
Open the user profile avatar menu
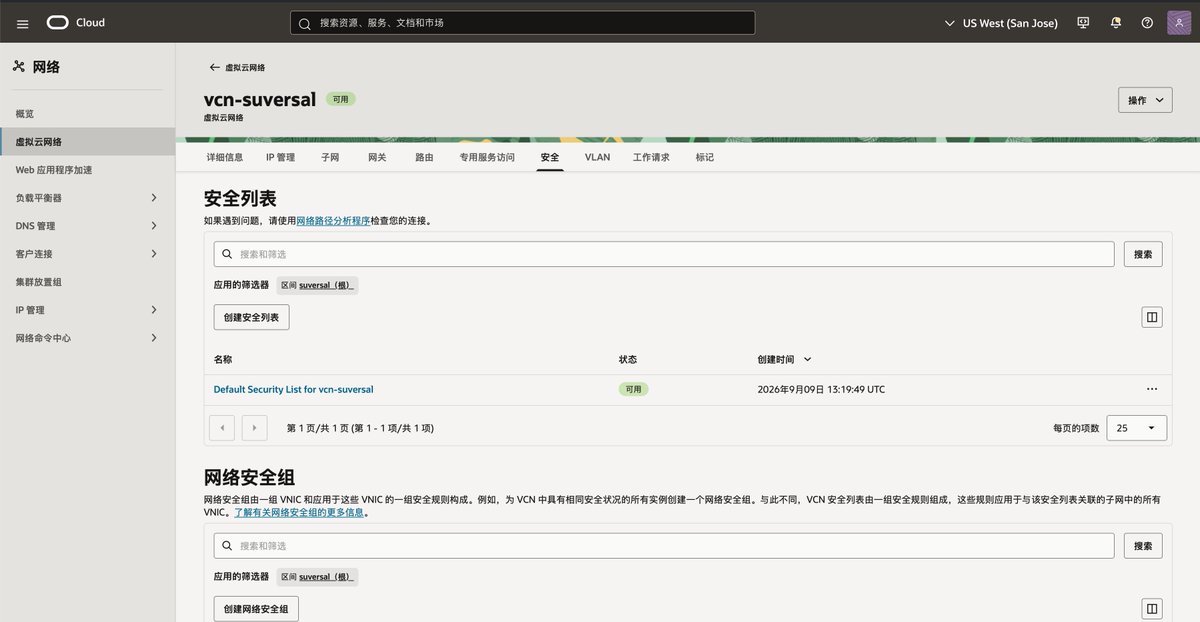[x=1179, y=23]
